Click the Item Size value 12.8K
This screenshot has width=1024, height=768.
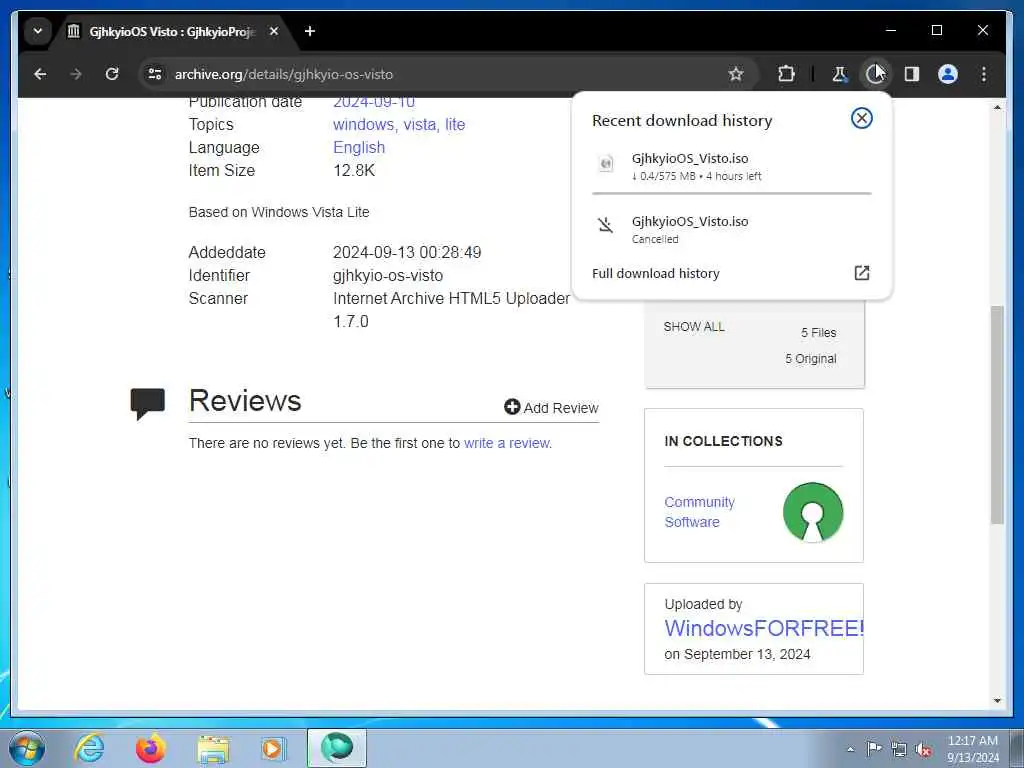pos(354,170)
